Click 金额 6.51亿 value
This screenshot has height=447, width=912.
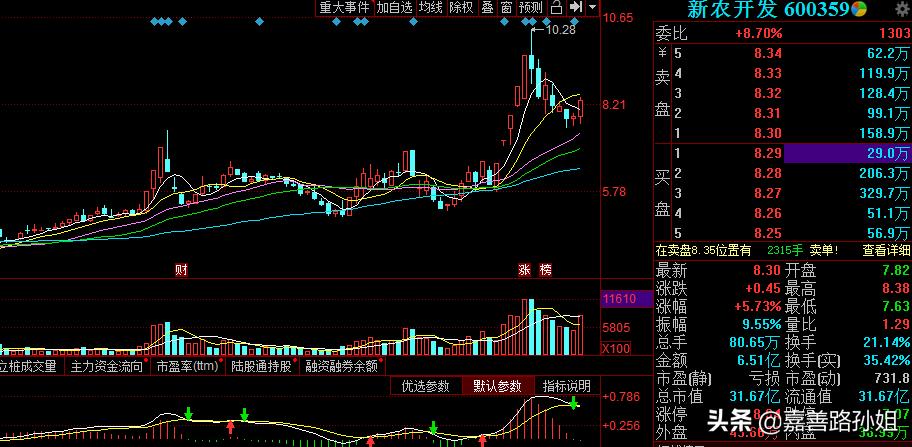(x=757, y=360)
